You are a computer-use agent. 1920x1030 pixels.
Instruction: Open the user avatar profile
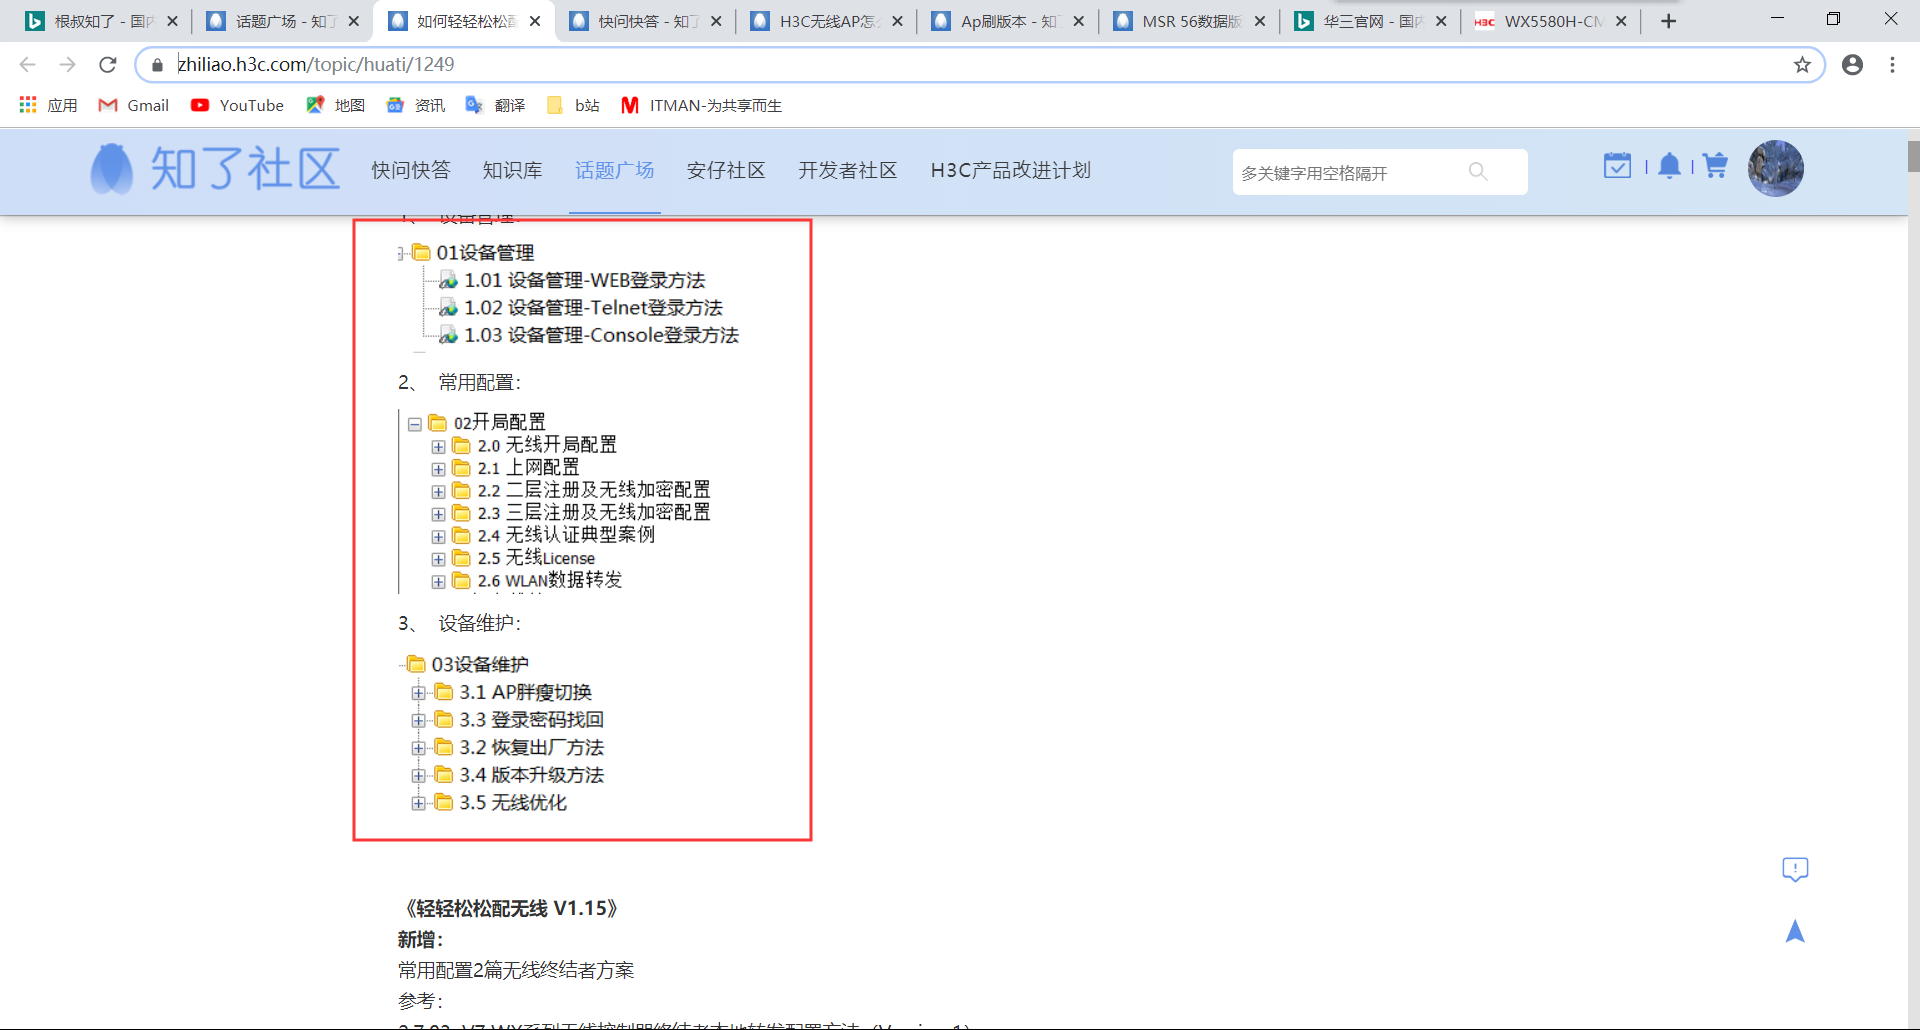(x=1776, y=168)
